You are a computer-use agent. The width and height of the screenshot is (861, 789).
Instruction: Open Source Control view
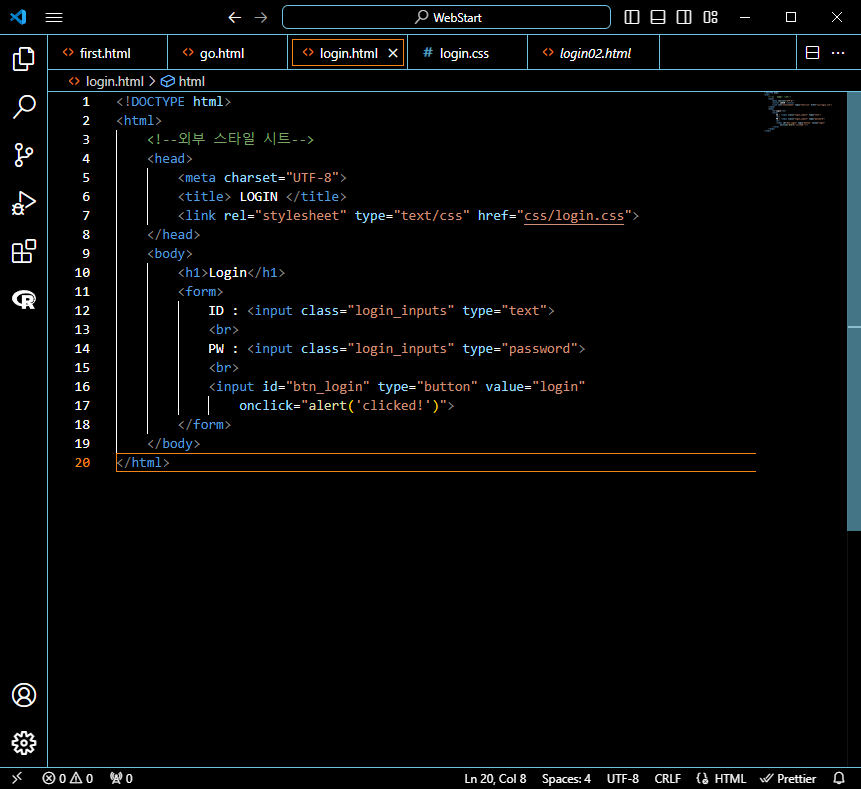[24, 155]
